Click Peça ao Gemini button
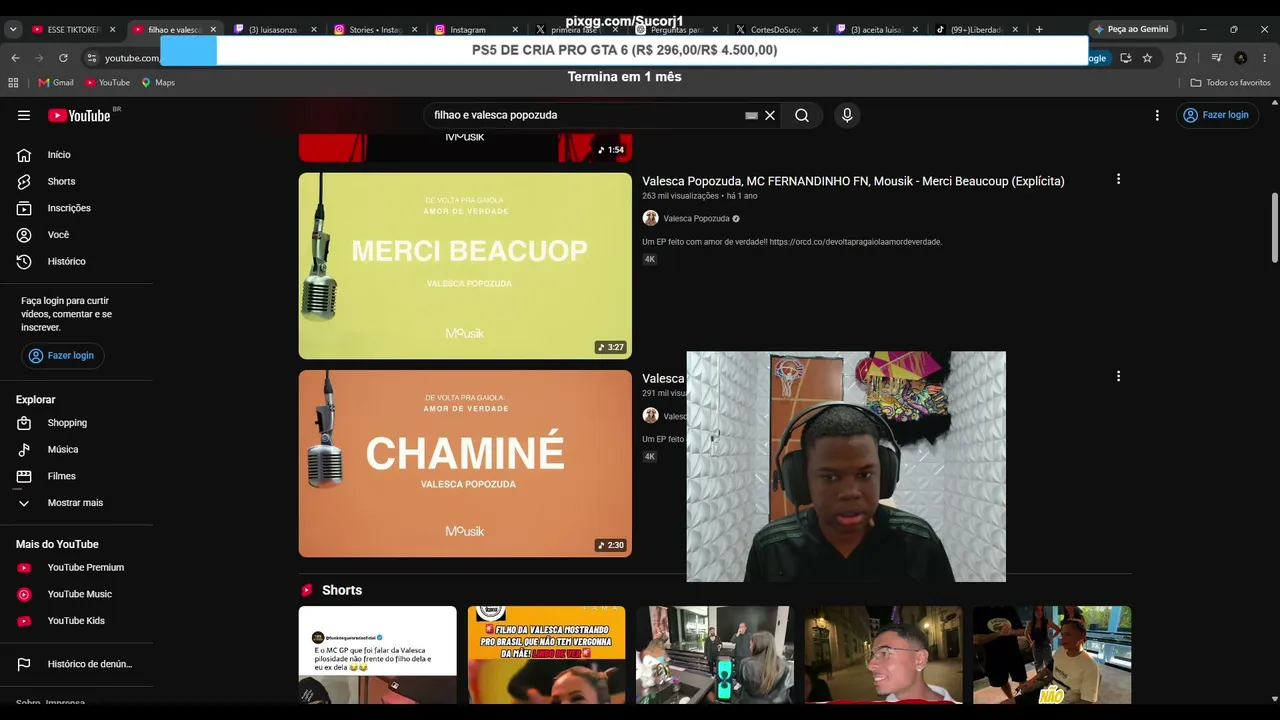Viewport: 1280px width, 720px height. click(x=1131, y=30)
